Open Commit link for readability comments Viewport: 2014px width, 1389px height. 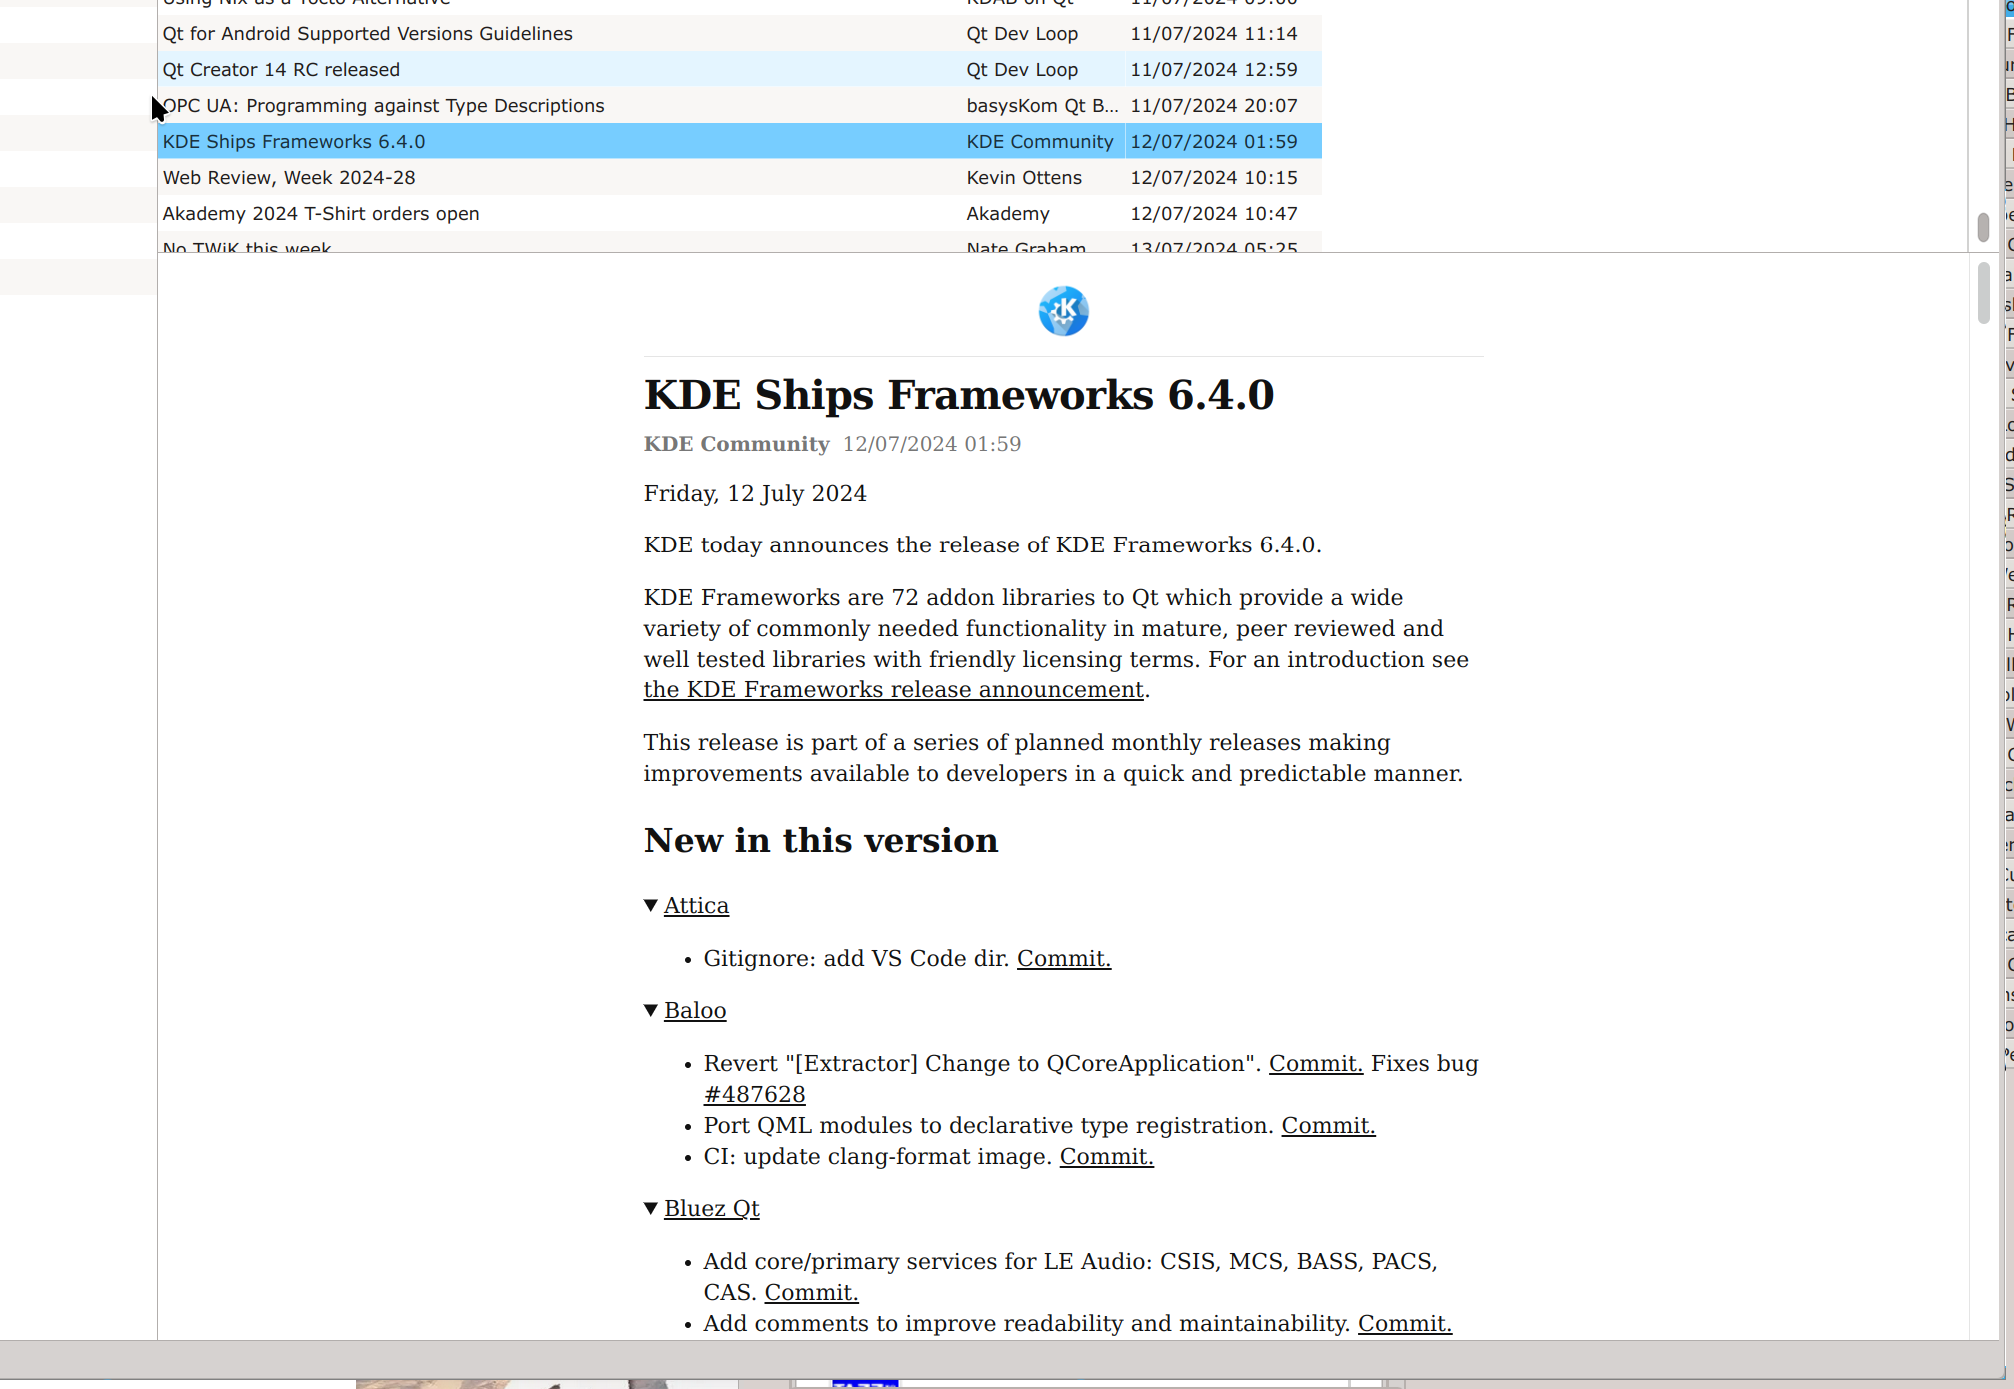(1405, 1324)
